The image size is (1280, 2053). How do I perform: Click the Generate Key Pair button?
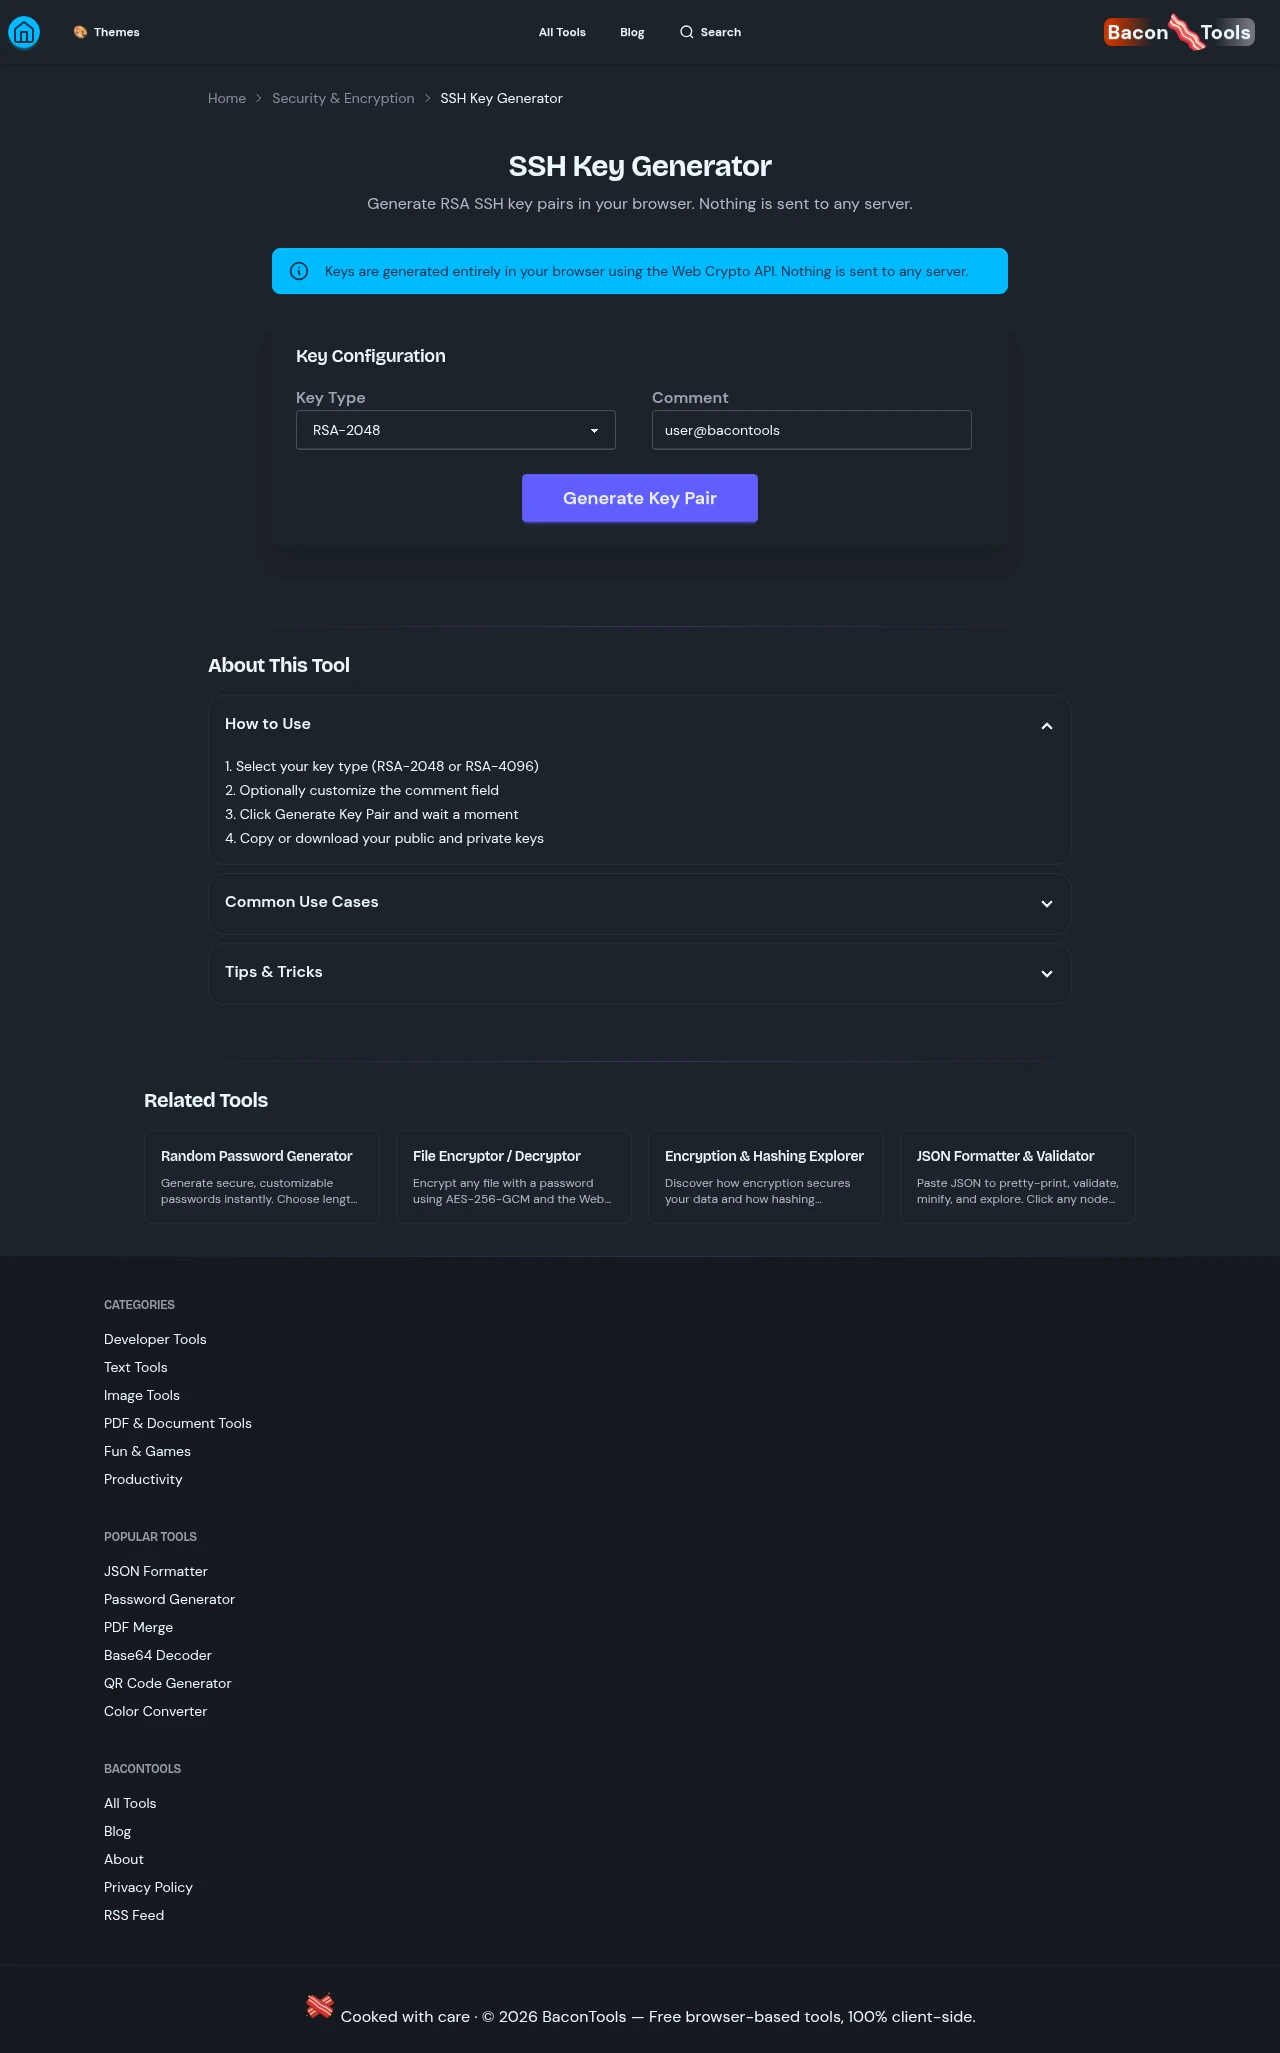[x=640, y=498]
